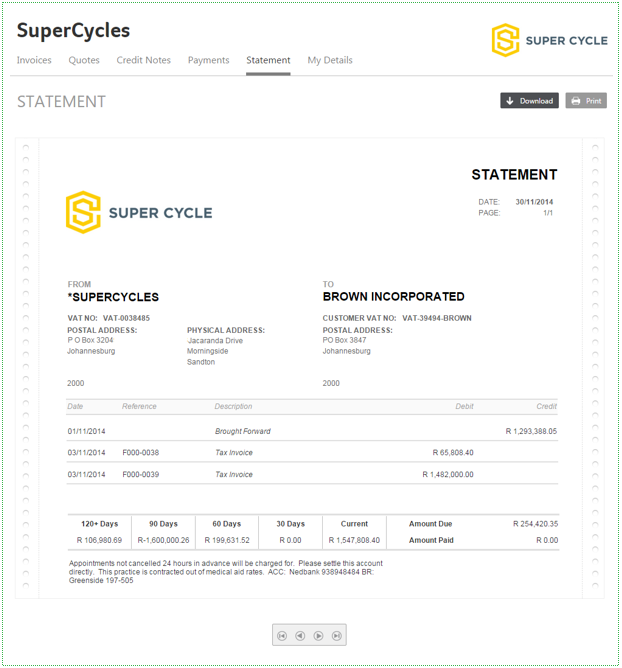The image size is (622, 668).
Task: Jump to last statement page
Action: tap(337, 636)
